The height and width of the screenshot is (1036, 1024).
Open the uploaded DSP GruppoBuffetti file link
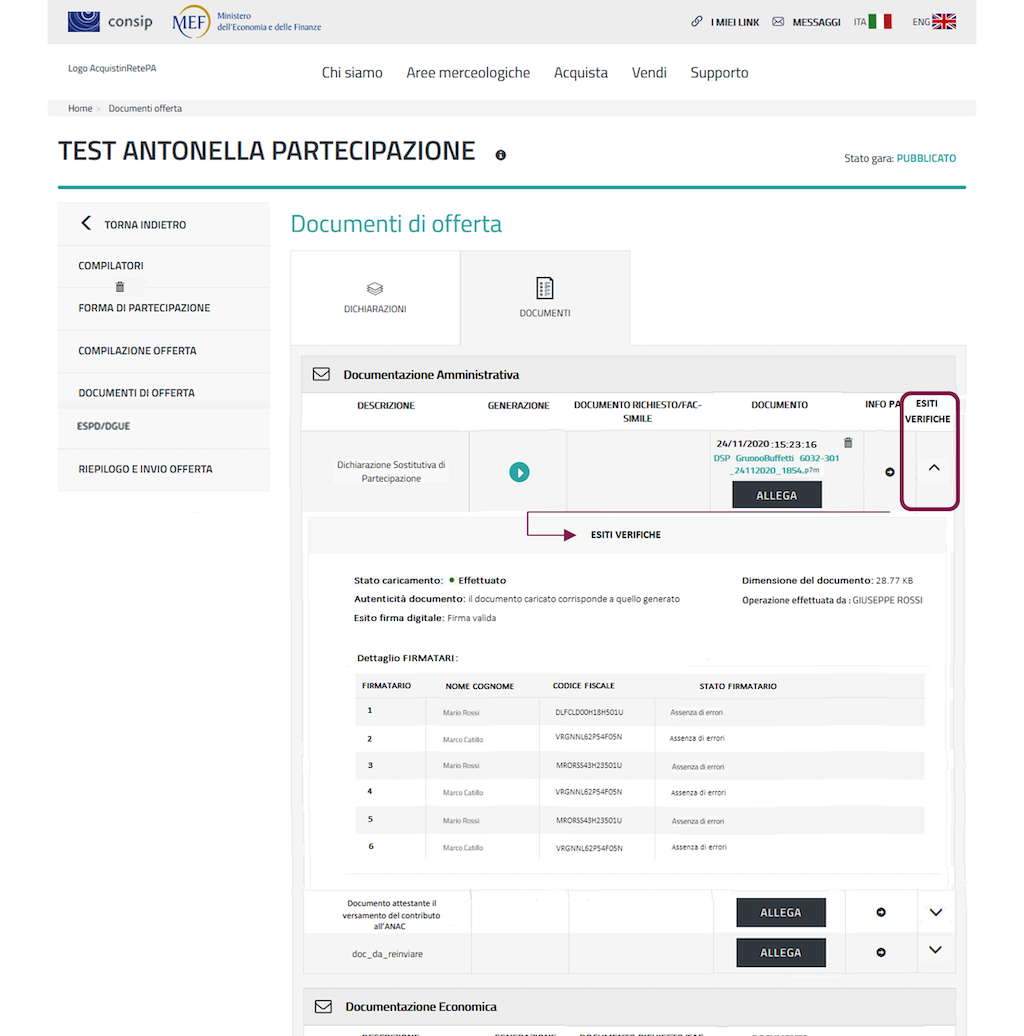(x=776, y=464)
